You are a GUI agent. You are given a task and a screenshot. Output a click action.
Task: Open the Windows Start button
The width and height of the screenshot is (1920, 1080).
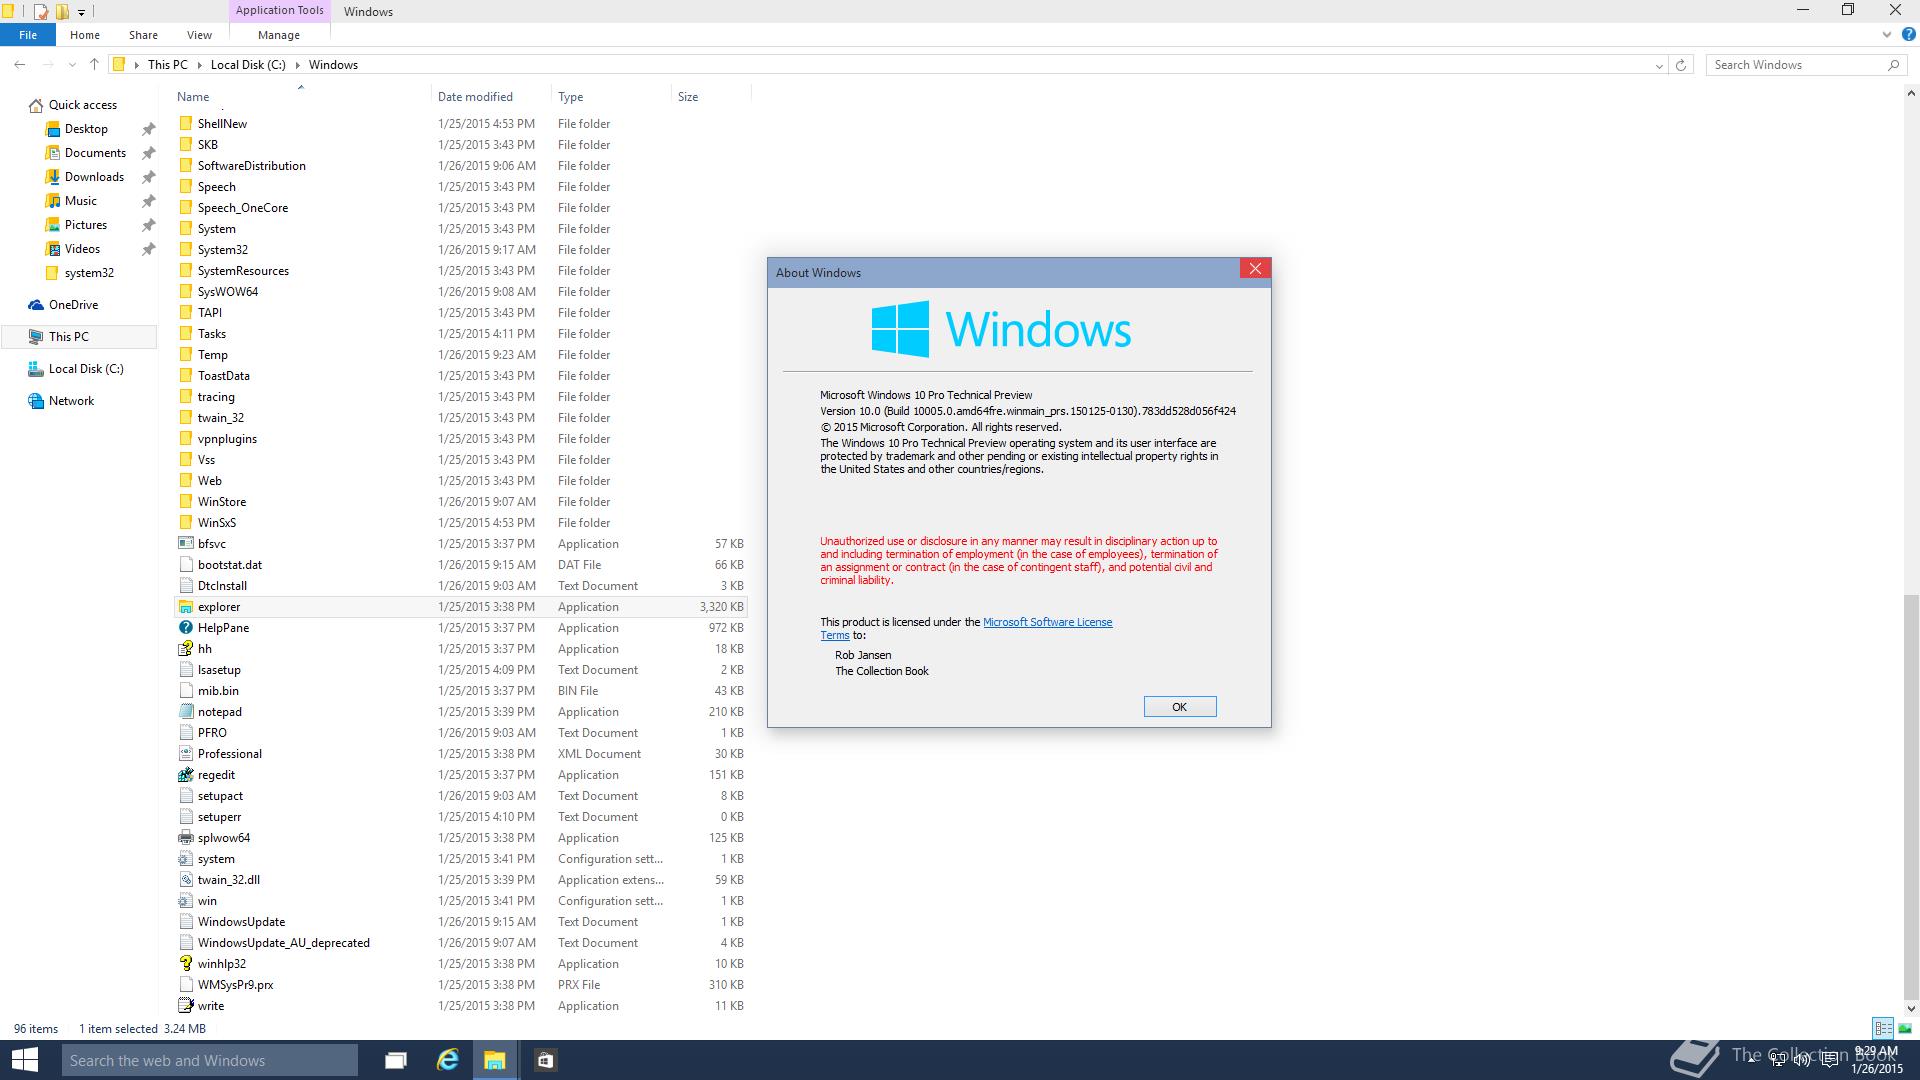tap(24, 1060)
